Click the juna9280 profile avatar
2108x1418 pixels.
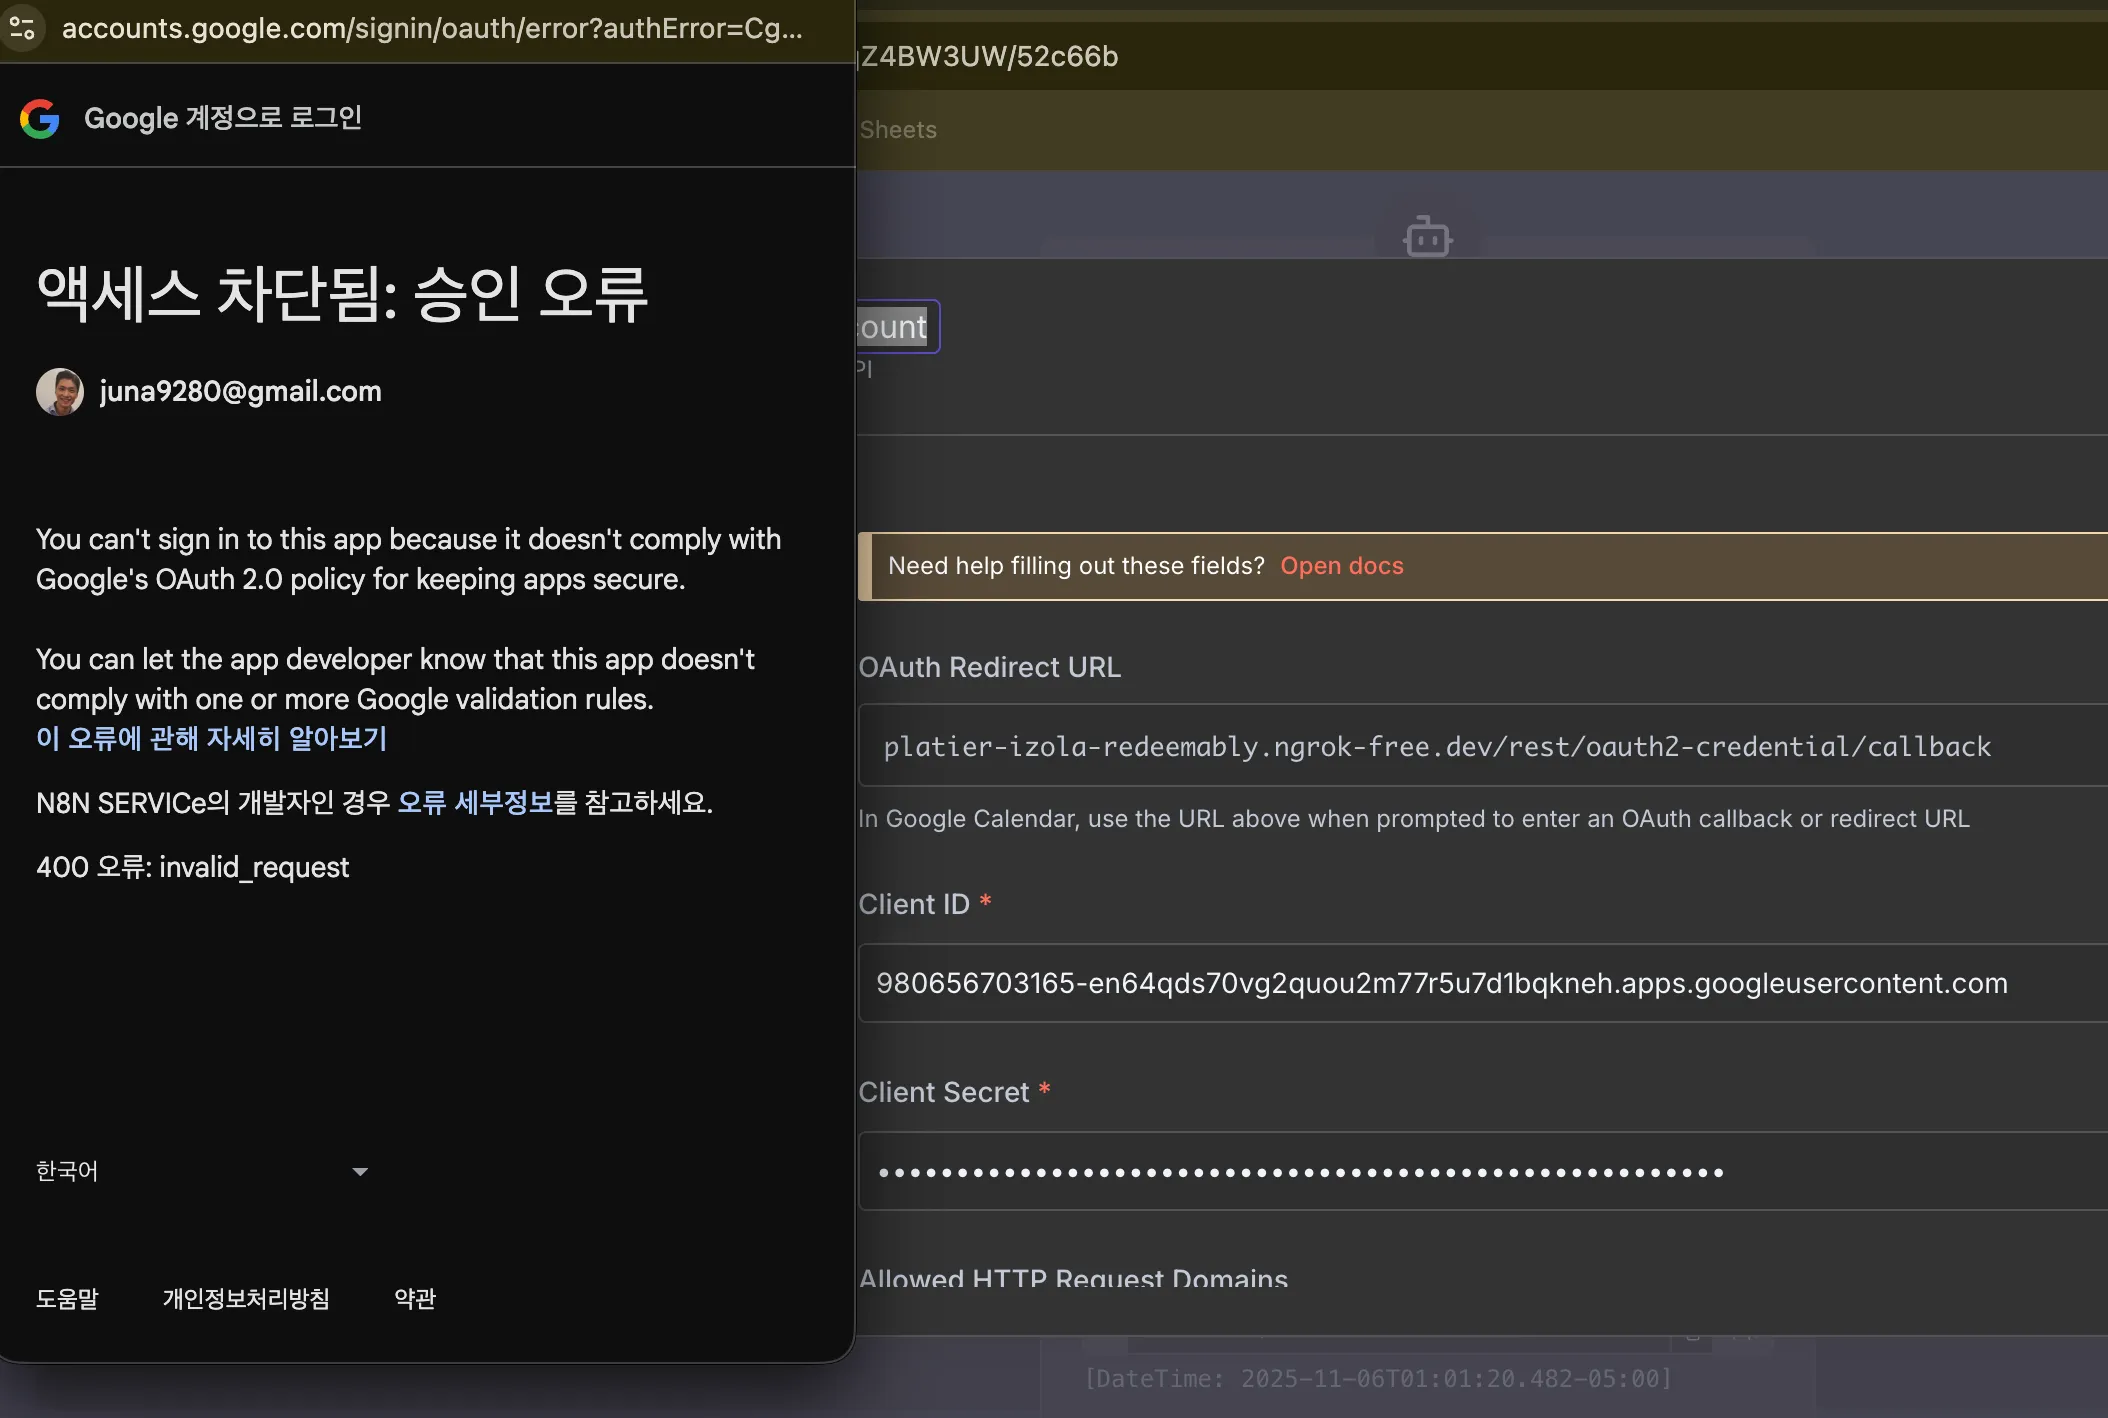(60, 391)
